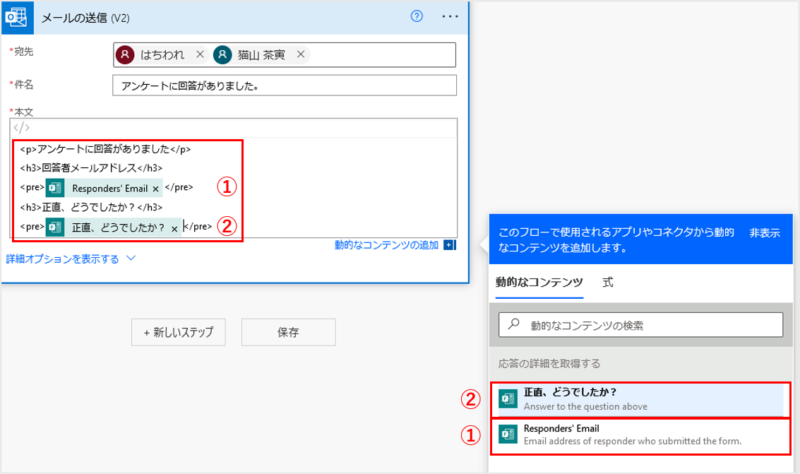Open the help question mark icon
Image resolution: width=800 pixels, height=474 pixels.
(x=417, y=17)
